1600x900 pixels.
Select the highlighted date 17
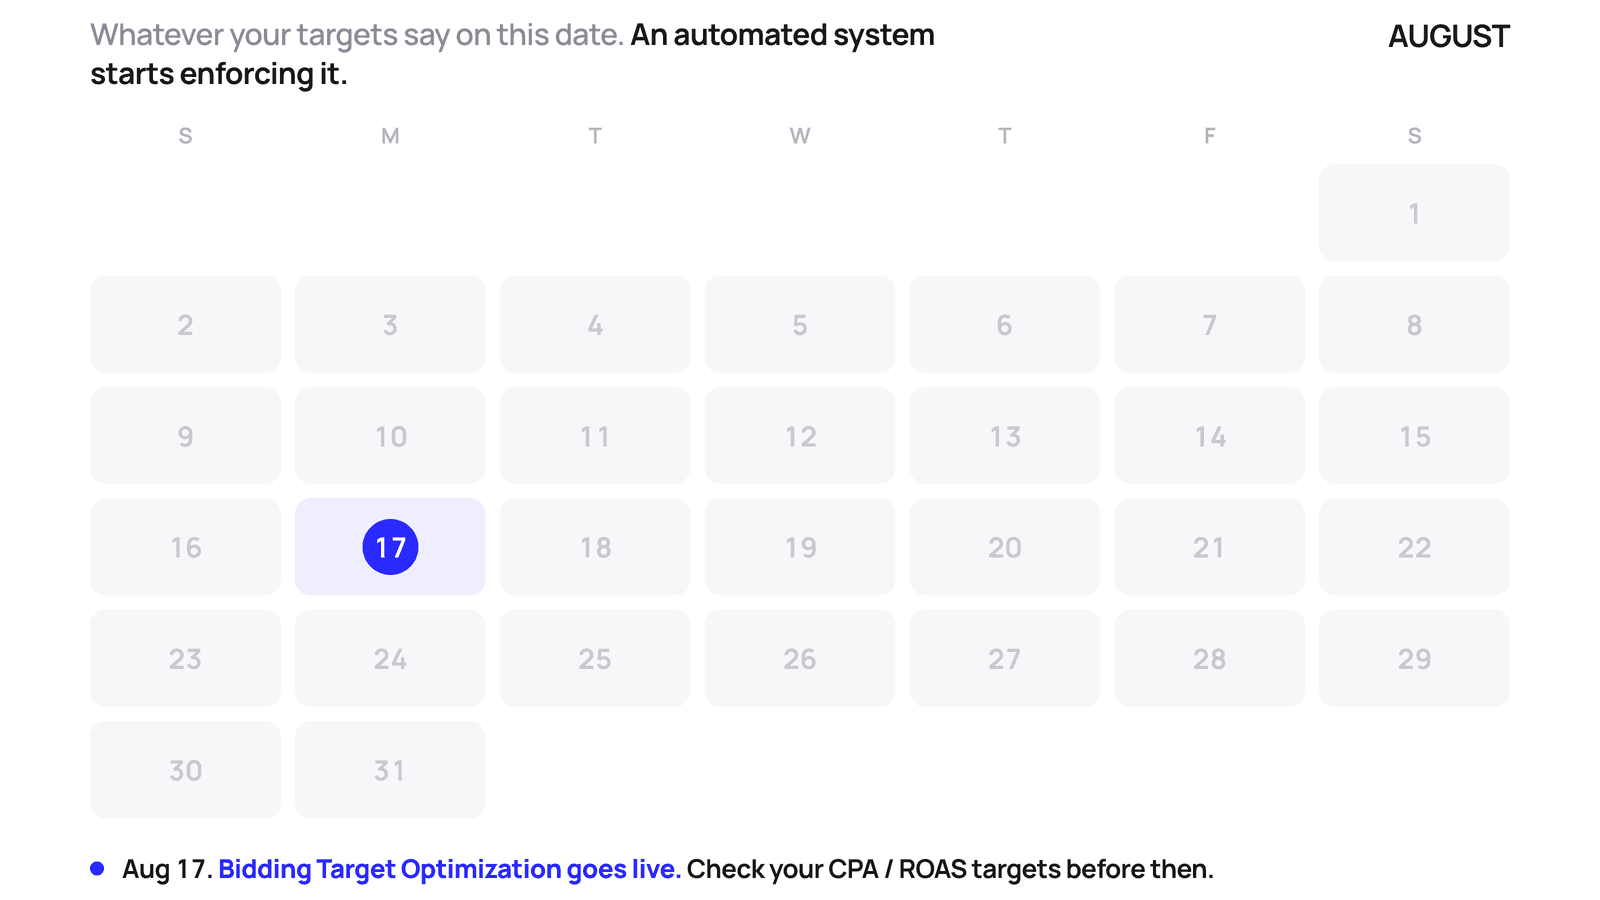(x=390, y=547)
